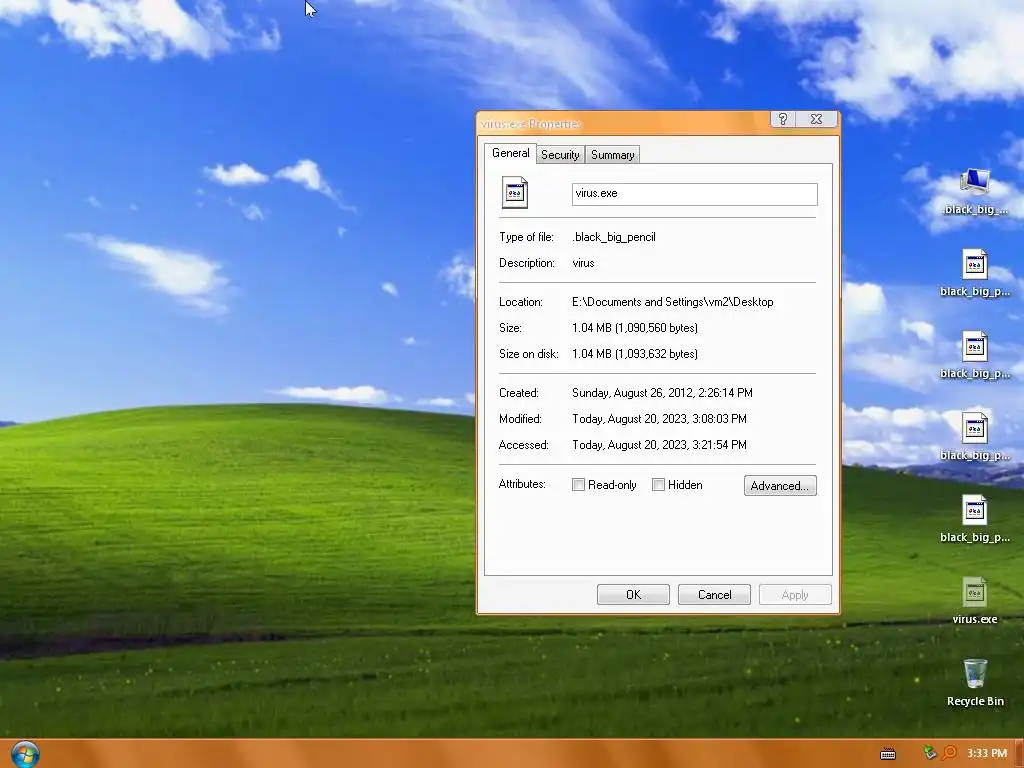Click the Description value virus

[583, 263]
